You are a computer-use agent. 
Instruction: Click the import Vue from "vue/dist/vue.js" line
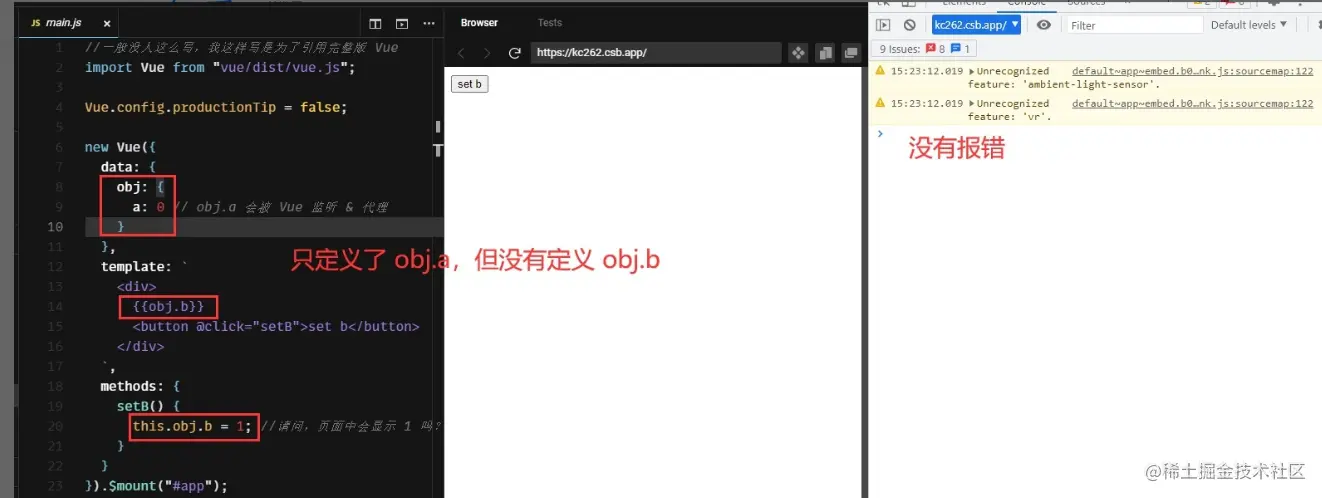tap(220, 67)
